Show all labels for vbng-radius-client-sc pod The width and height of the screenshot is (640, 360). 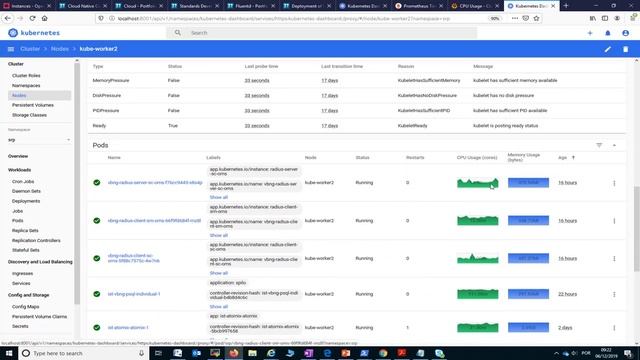point(219,273)
